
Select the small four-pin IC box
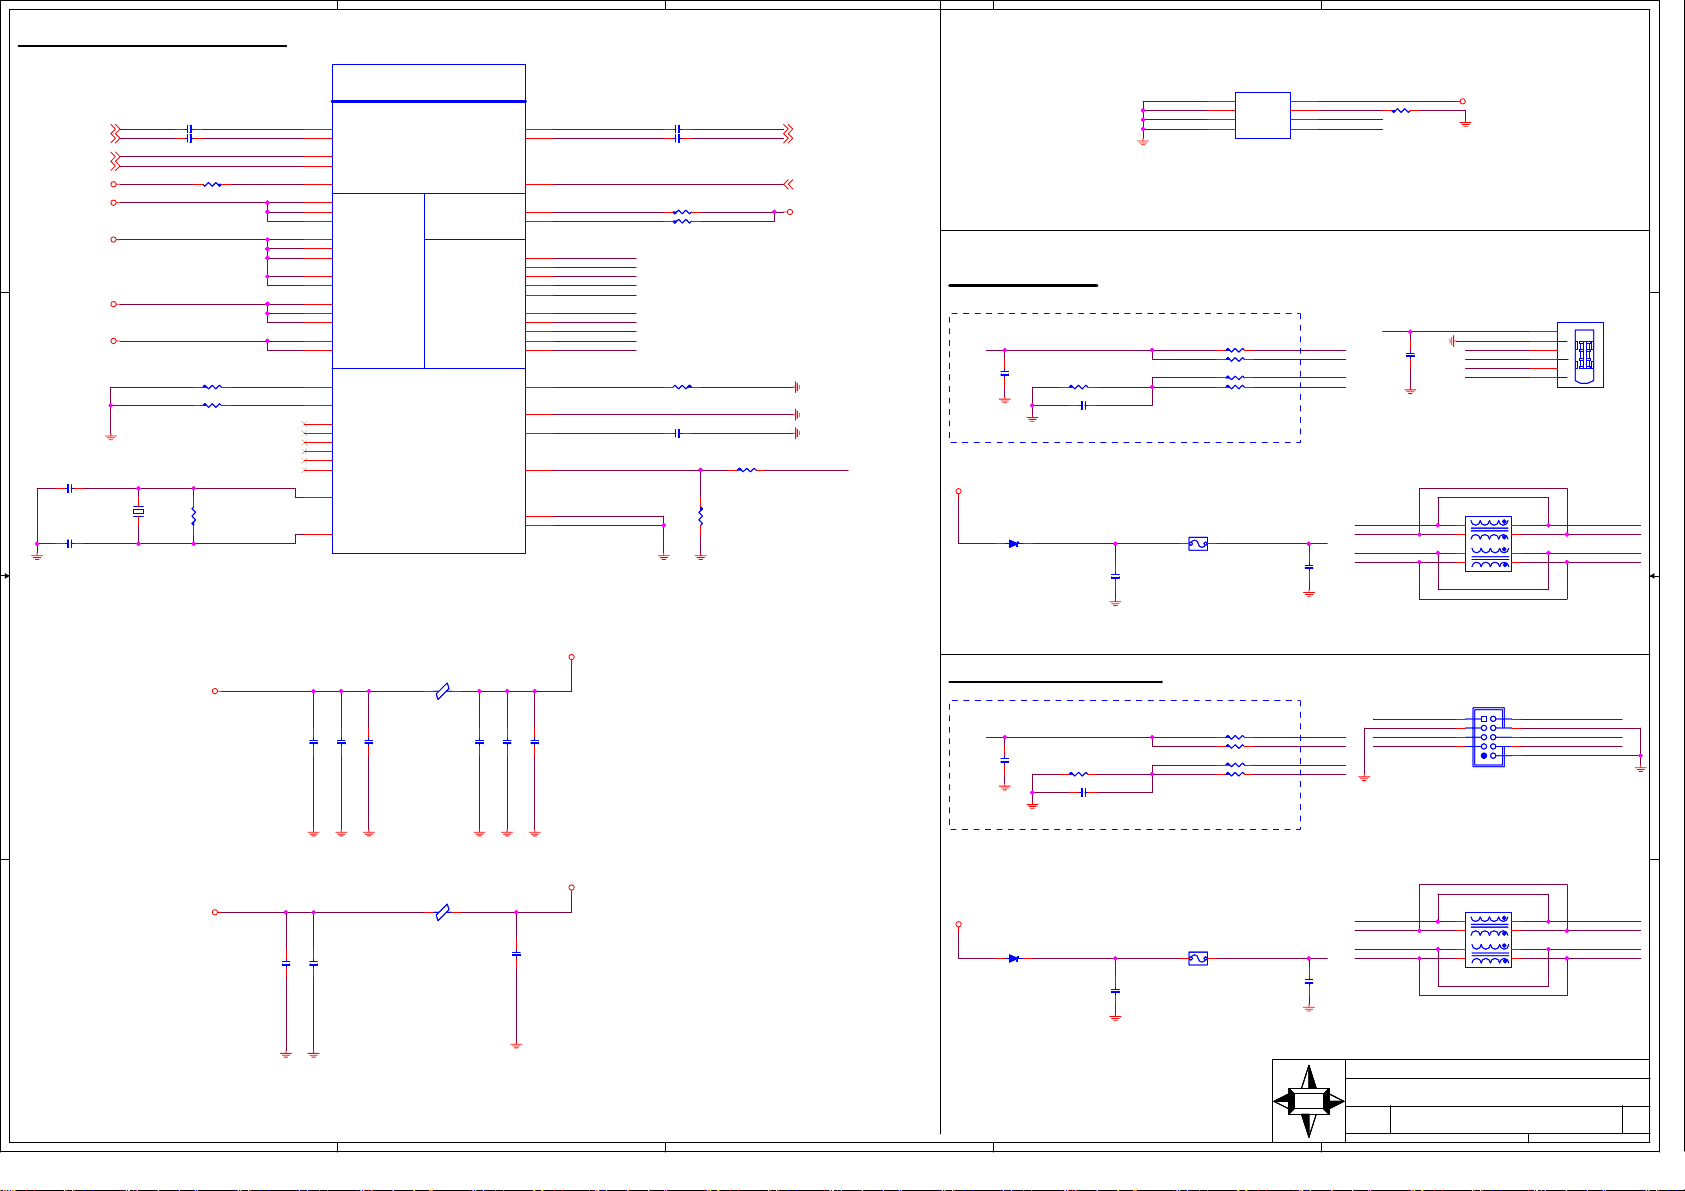(x=1263, y=115)
